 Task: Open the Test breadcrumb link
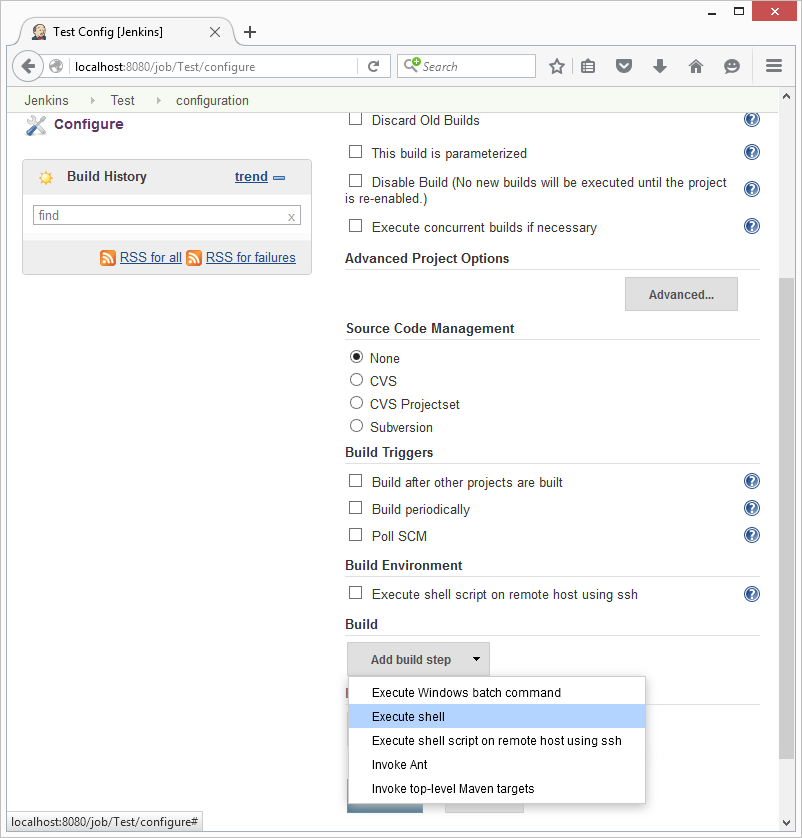(122, 100)
